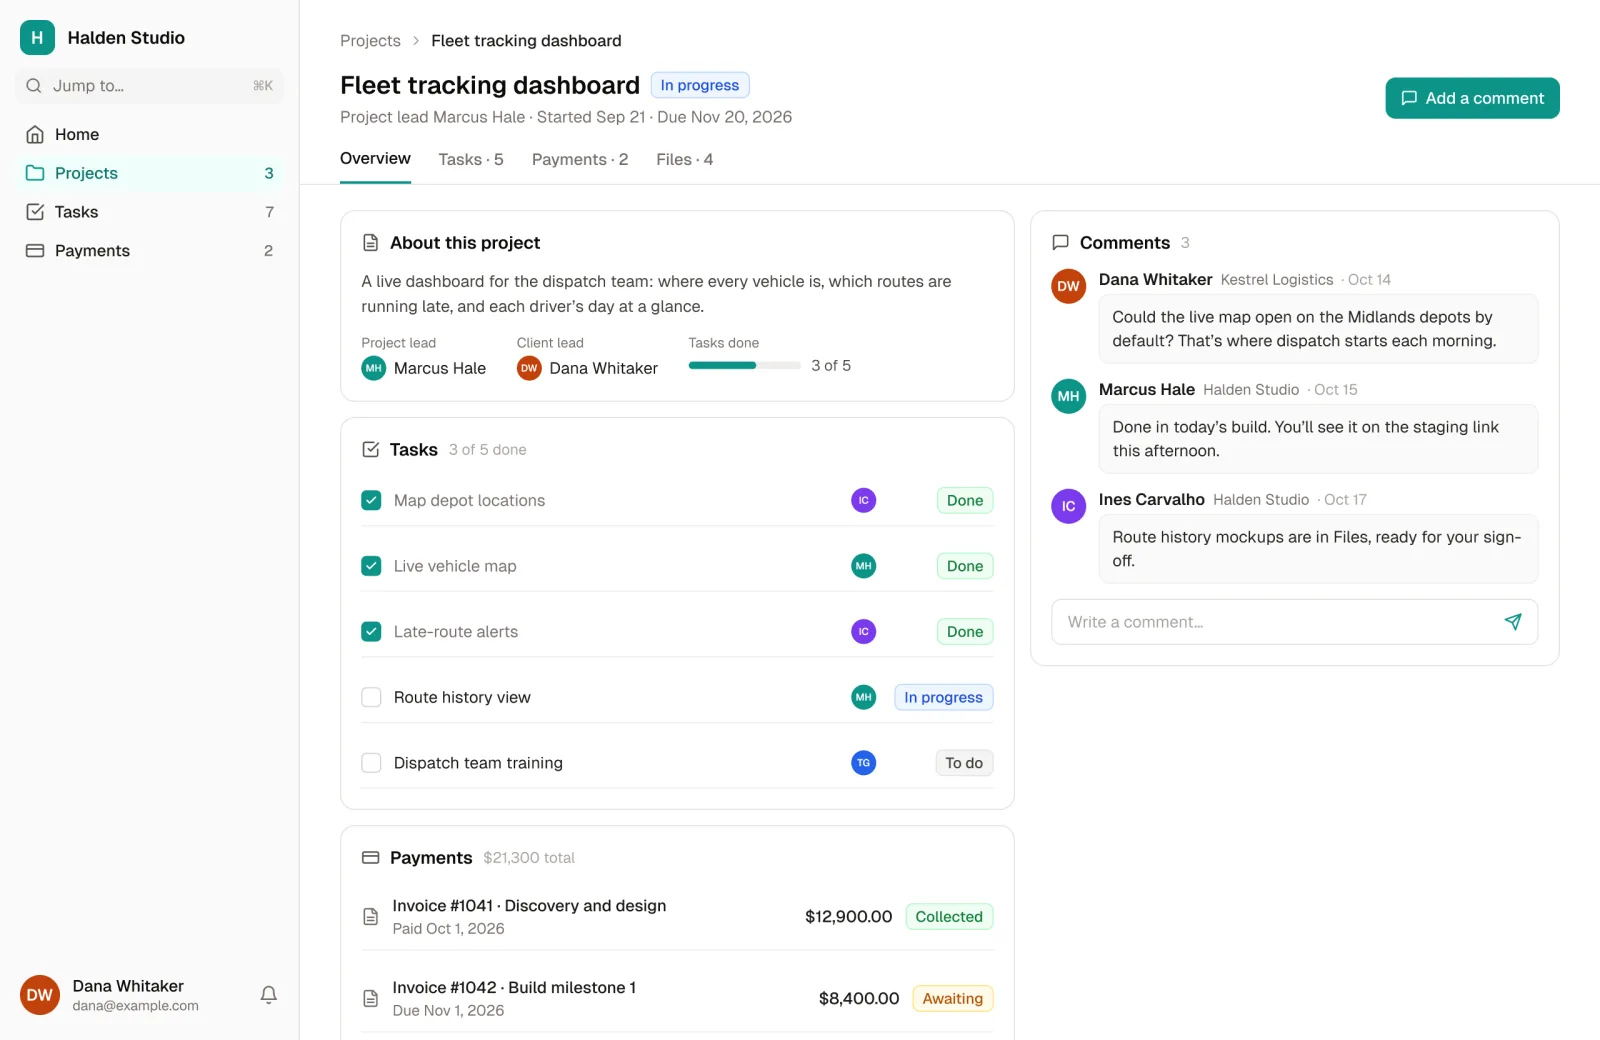1600x1040 pixels.
Task: Click the Tasks done progress bar
Action: pos(744,366)
